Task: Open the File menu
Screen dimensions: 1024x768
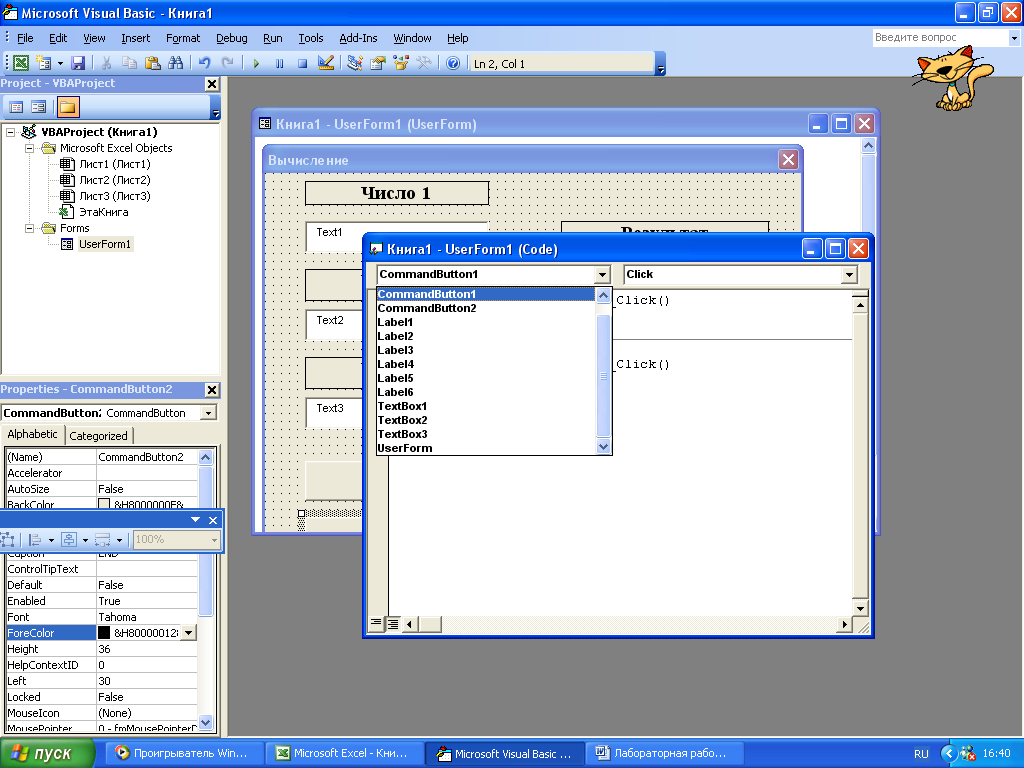Action: coord(25,38)
